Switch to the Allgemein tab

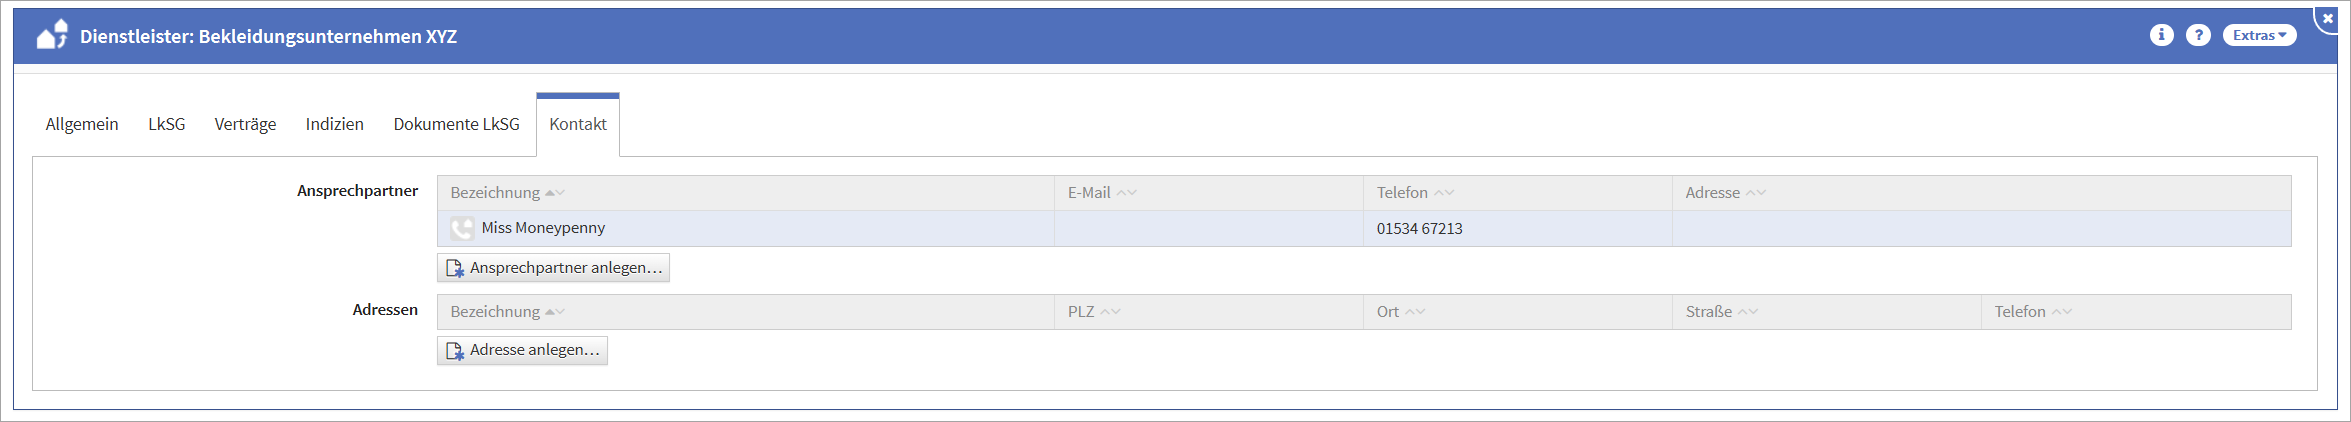click(82, 124)
